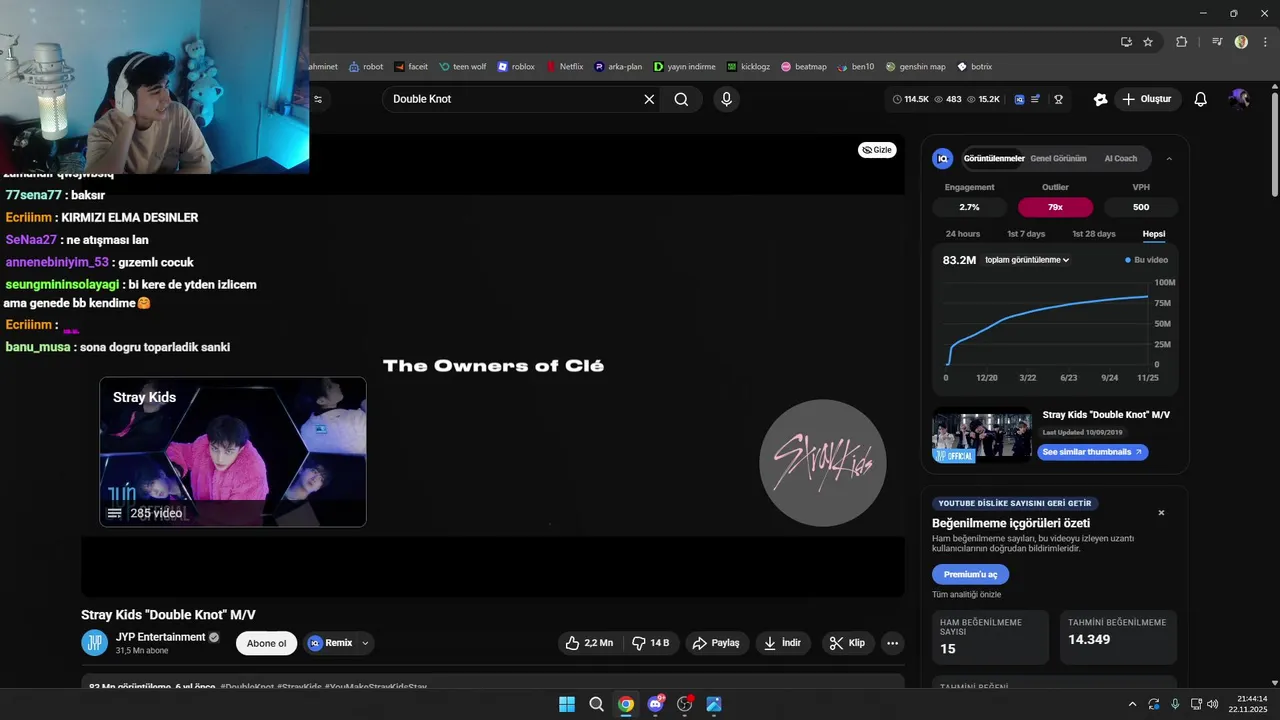
Task: Share the video with Paylaş
Action: point(716,643)
